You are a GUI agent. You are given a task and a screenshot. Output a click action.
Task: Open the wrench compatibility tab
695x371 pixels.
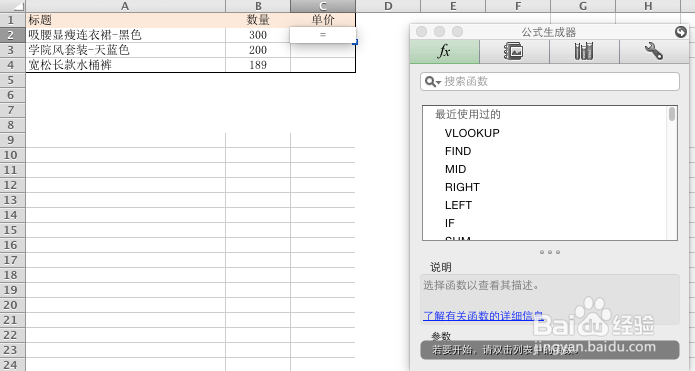point(654,51)
